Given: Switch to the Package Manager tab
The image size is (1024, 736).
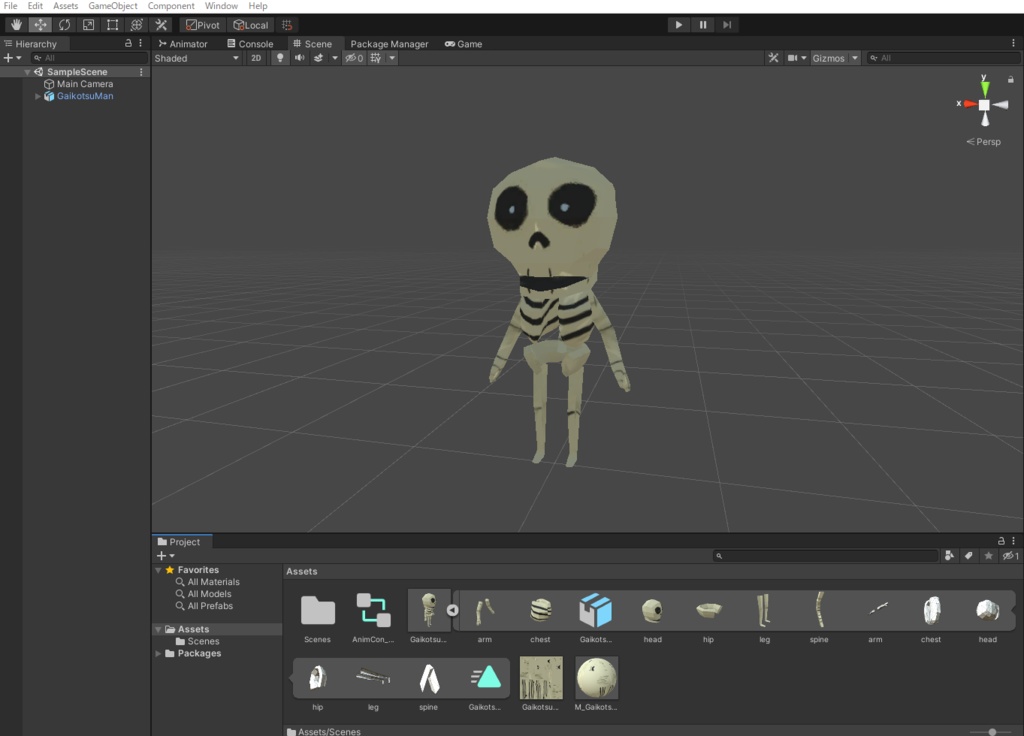Looking at the screenshot, I should pyautogui.click(x=389, y=44).
